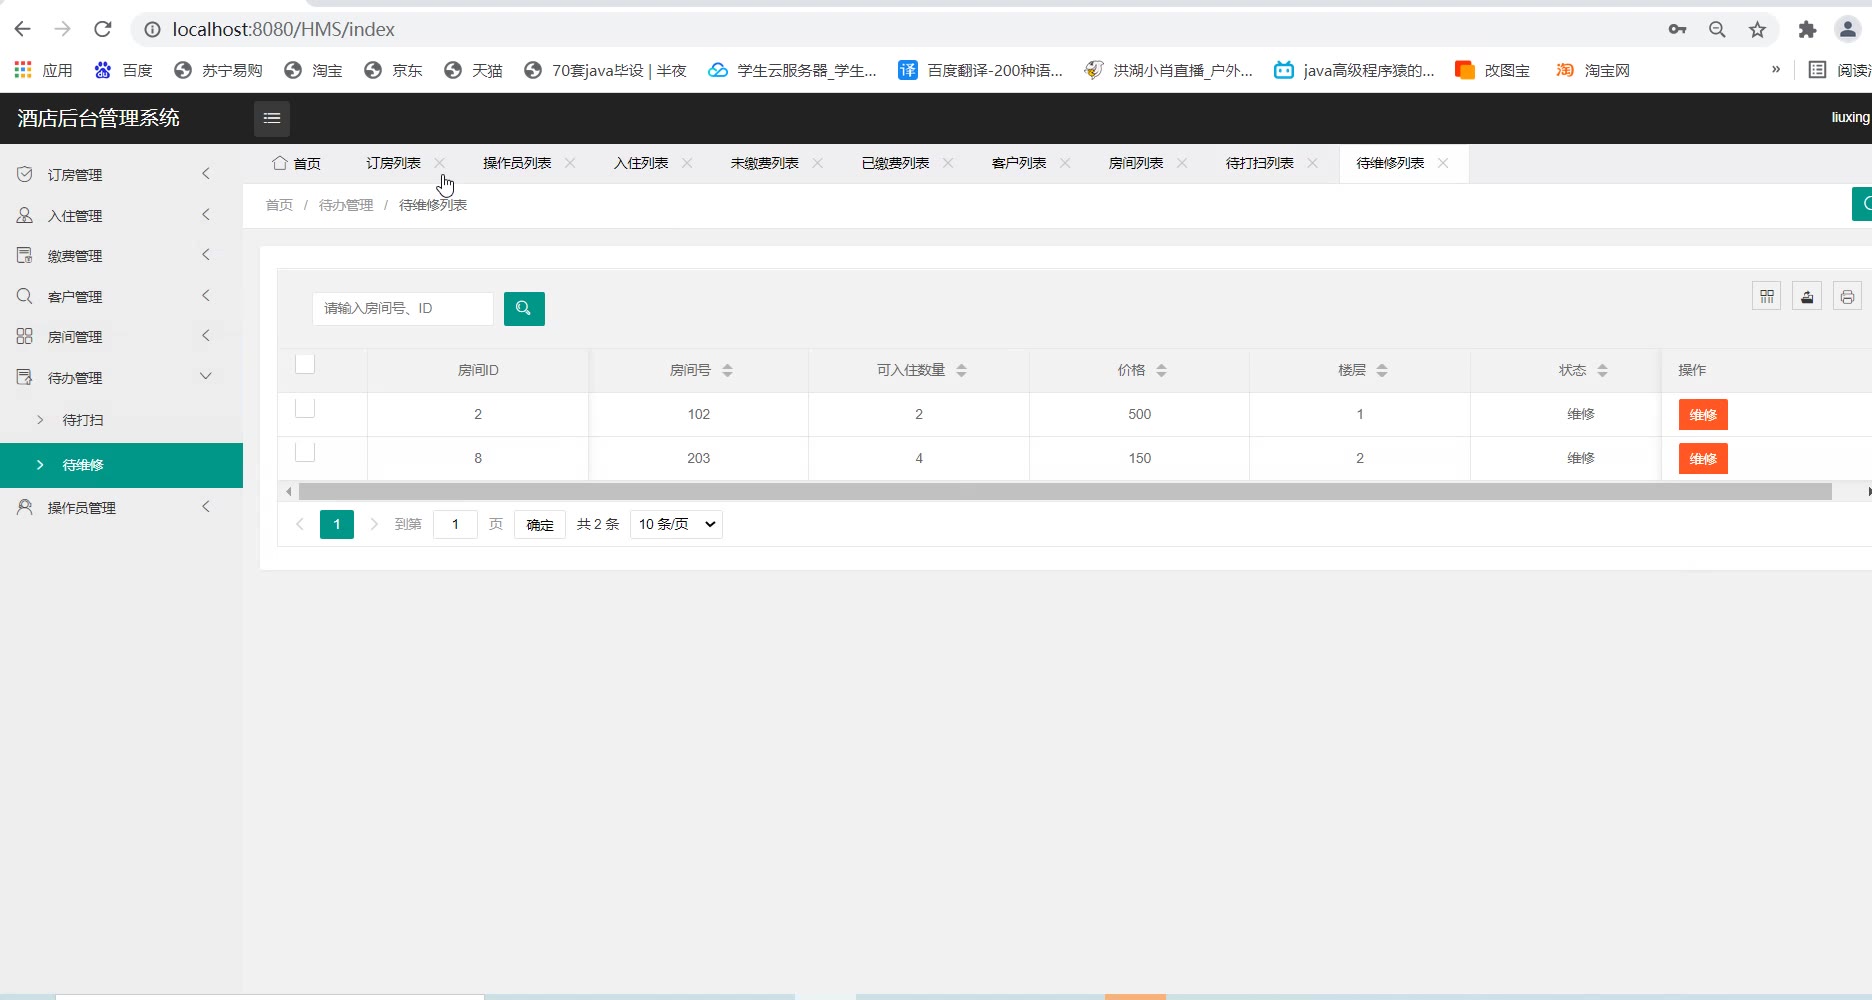Image resolution: width=1872 pixels, height=1000 pixels.
Task: Click the 确定 page jump button
Action: pyautogui.click(x=540, y=524)
